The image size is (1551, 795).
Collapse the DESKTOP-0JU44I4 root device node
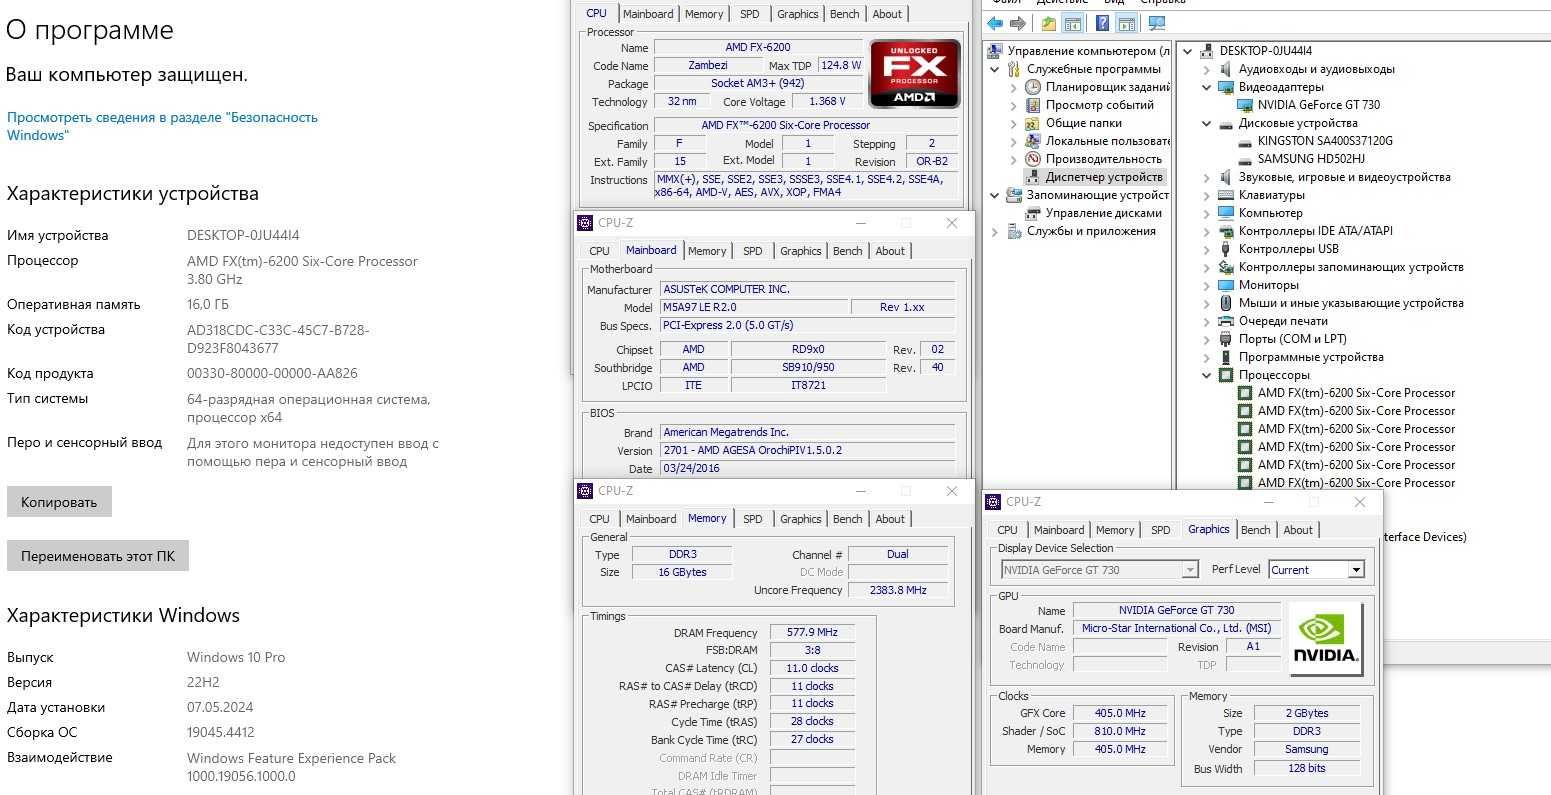click(x=1188, y=51)
